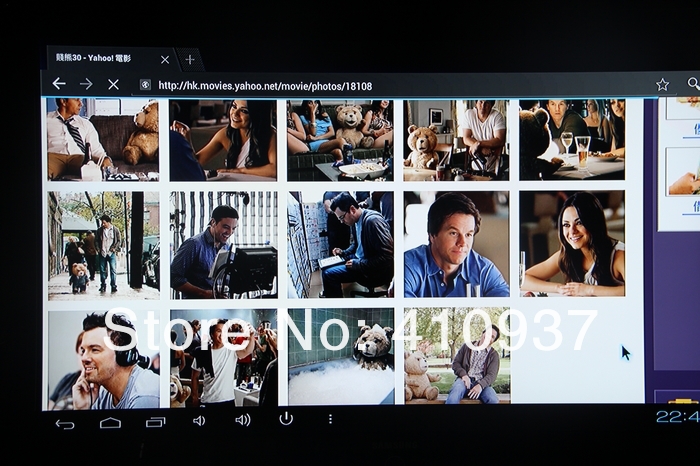Image resolution: width=700 pixels, height=466 pixels.
Task: Open photo of man and bear sitting on park bench
Action: click(458, 356)
